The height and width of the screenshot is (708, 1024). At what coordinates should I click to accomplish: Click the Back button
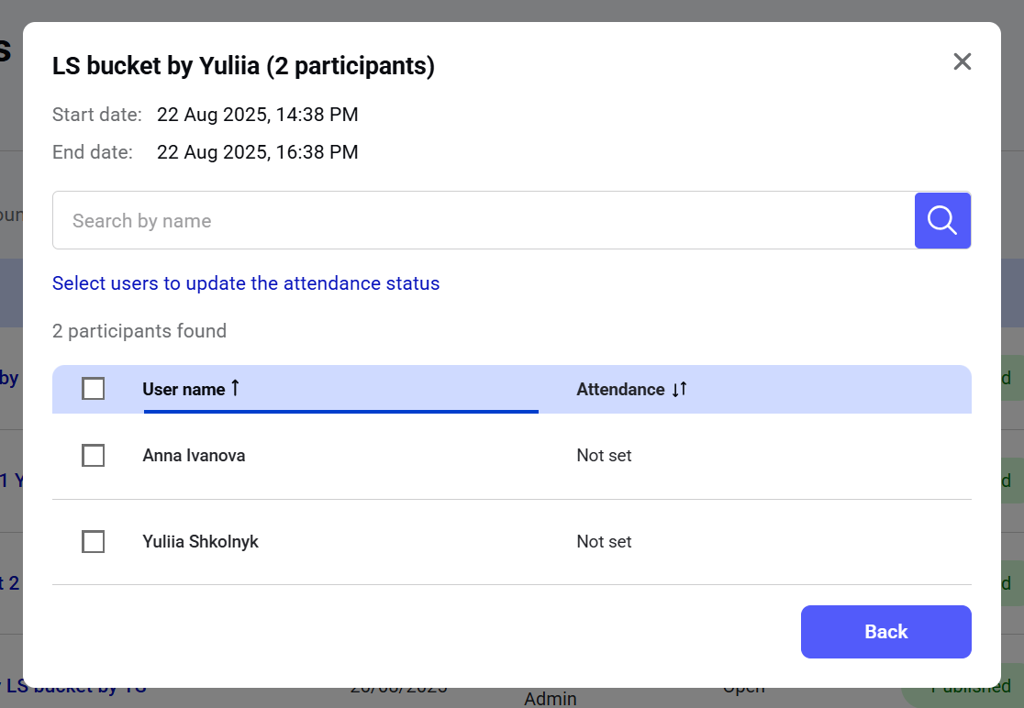[886, 632]
